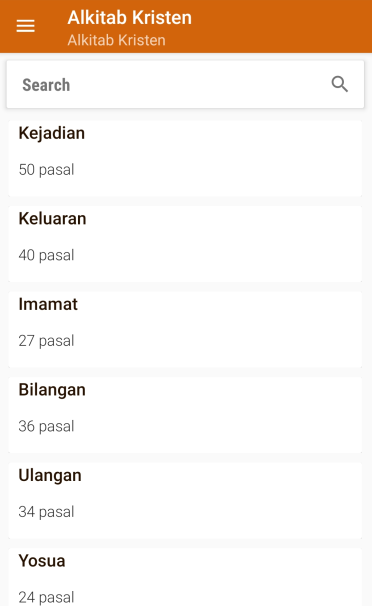Focus the Search text field

(x=185, y=84)
